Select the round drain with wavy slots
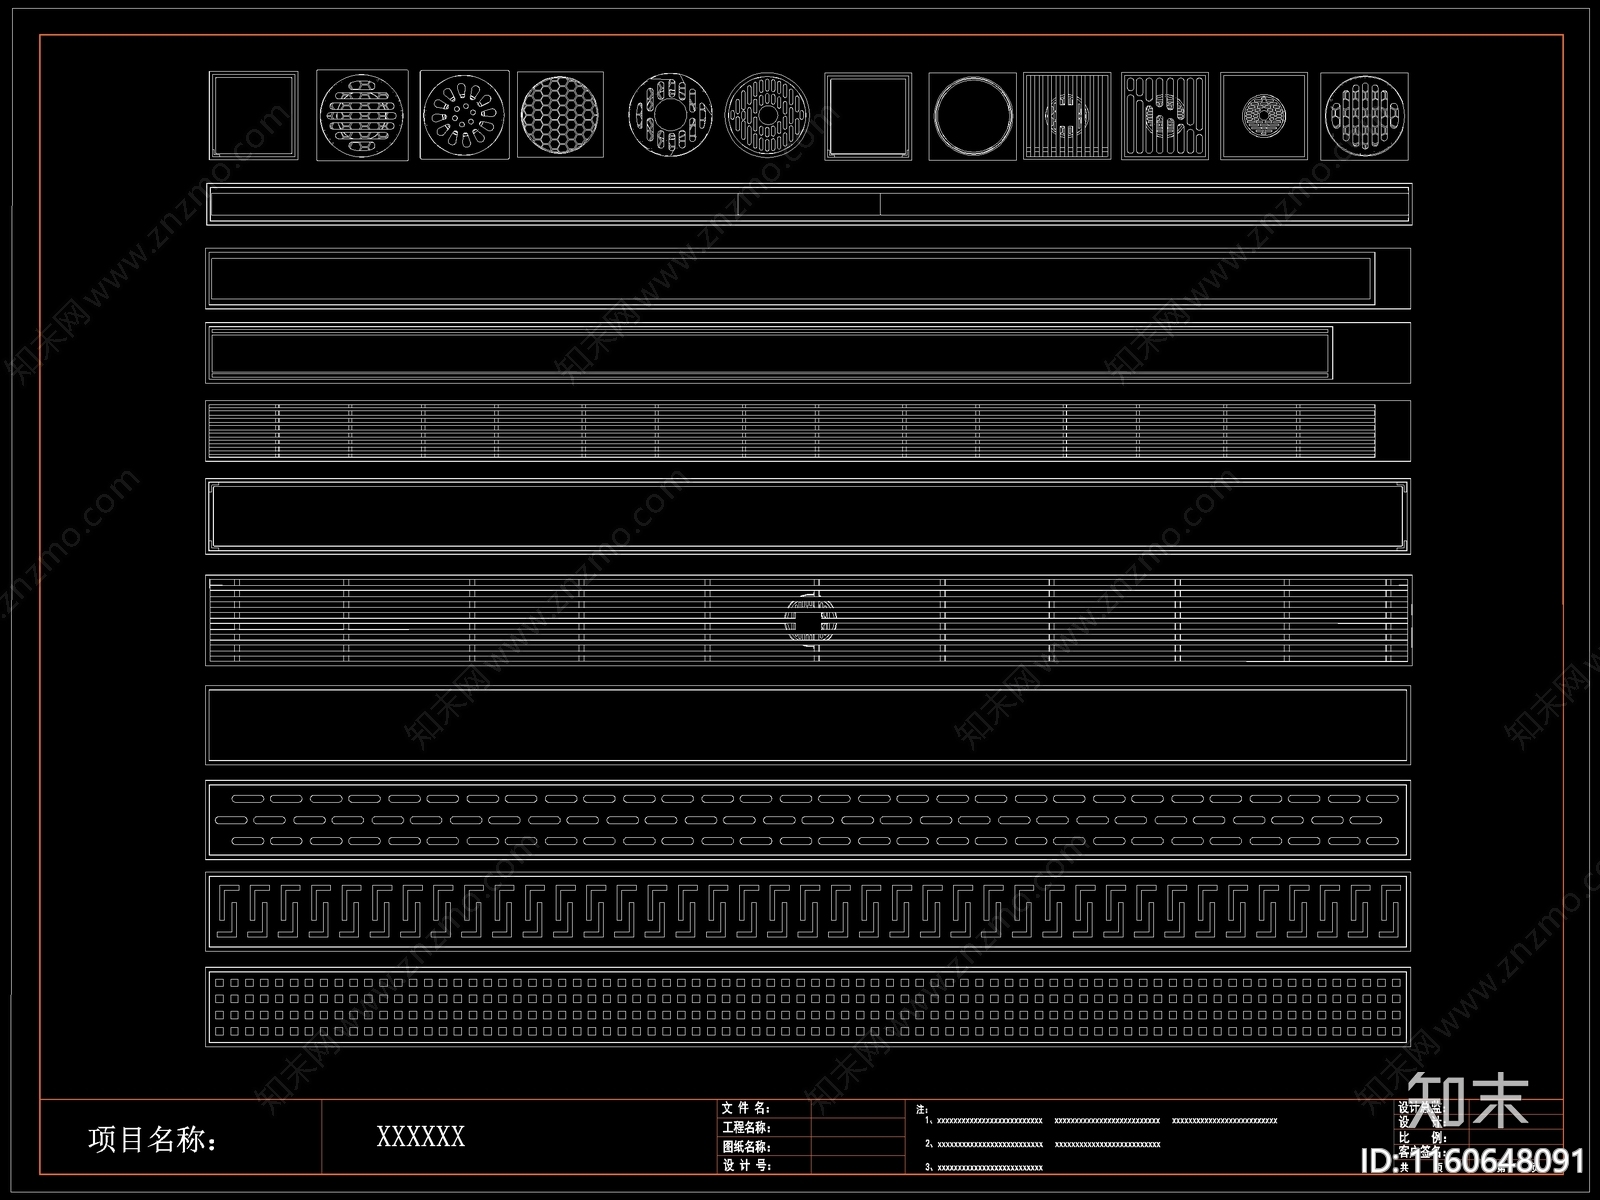 (362, 115)
